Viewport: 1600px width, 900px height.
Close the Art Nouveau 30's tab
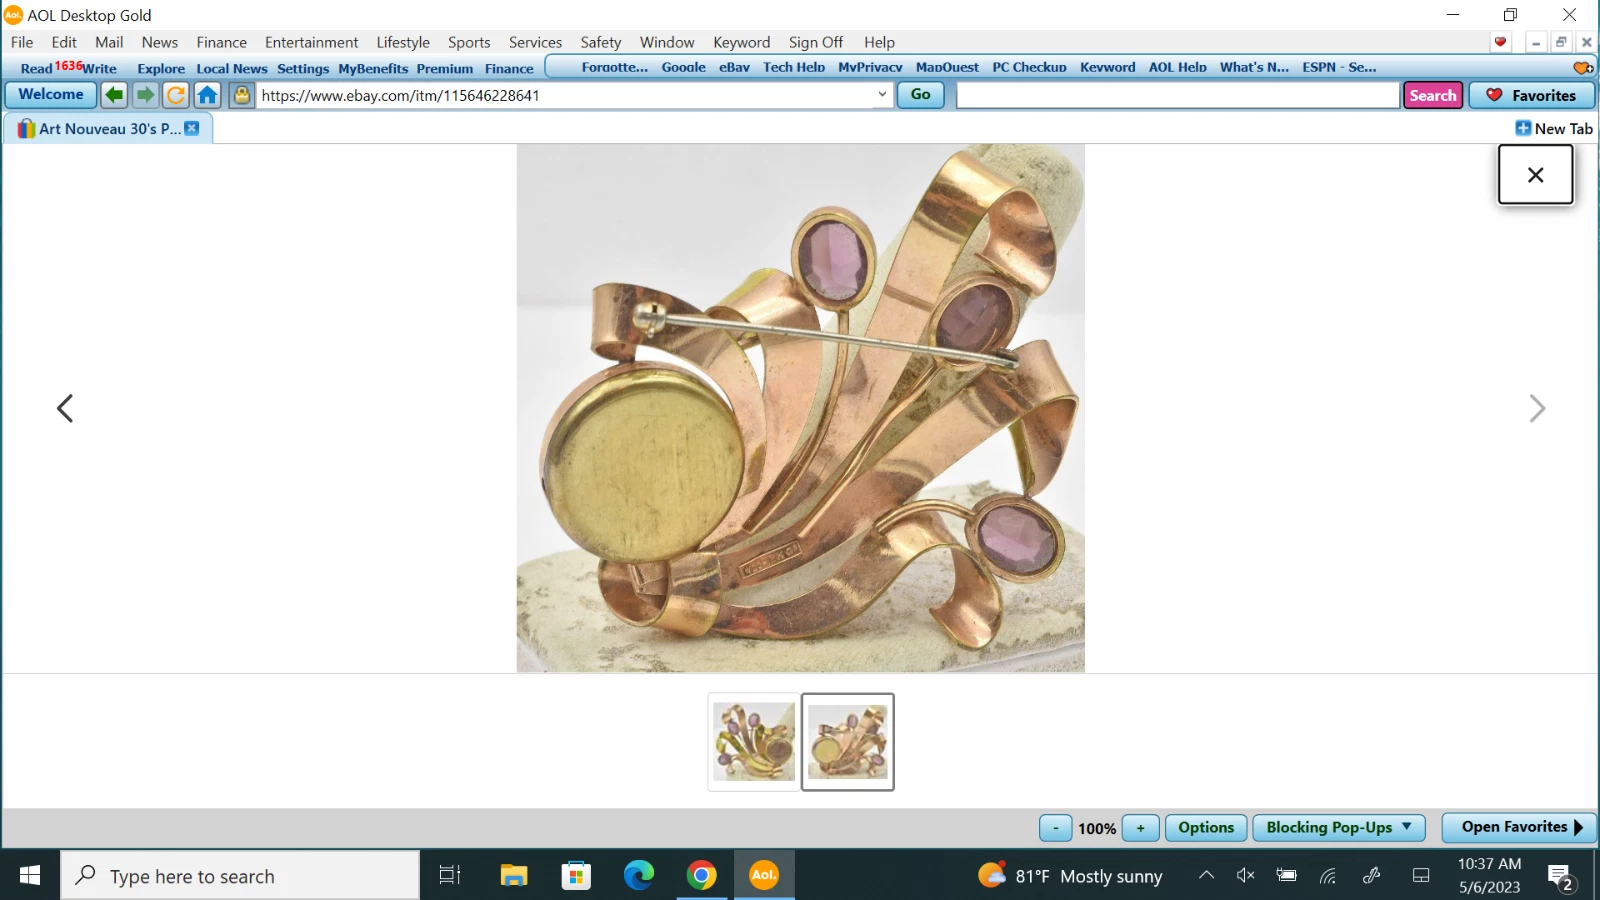click(192, 128)
